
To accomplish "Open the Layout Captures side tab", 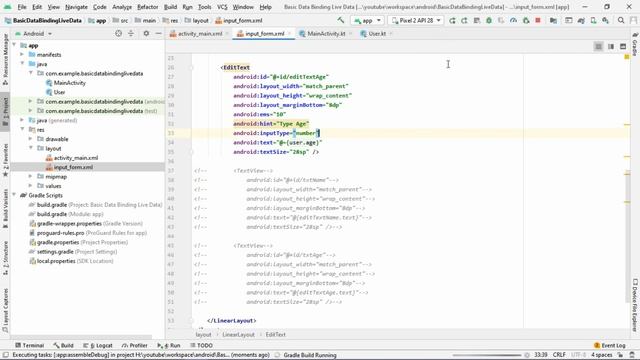I will coord(5,309).
